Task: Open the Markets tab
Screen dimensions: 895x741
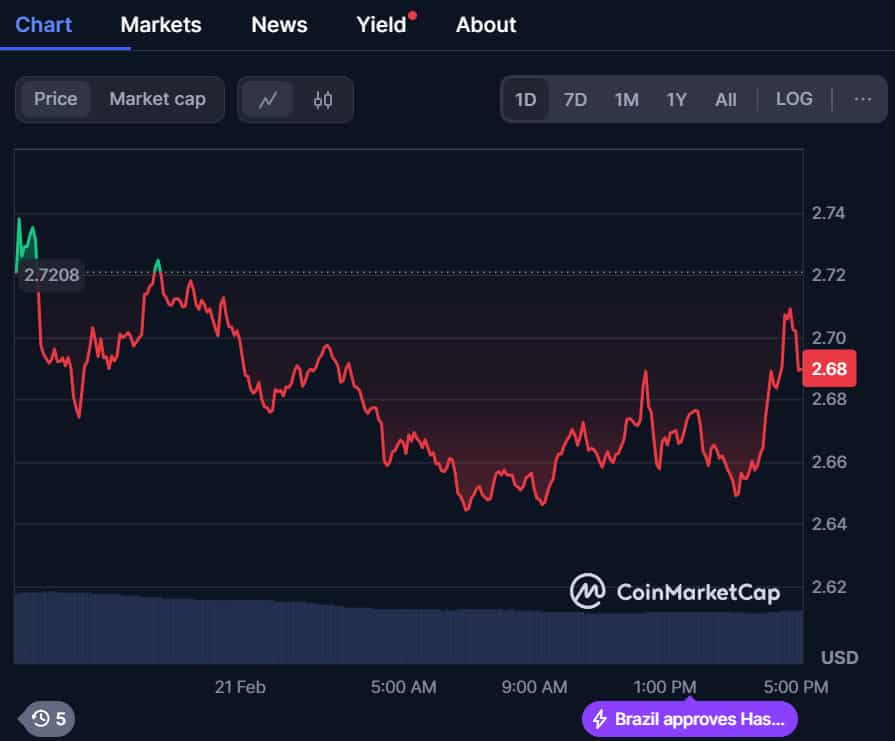Action: point(160,24)
